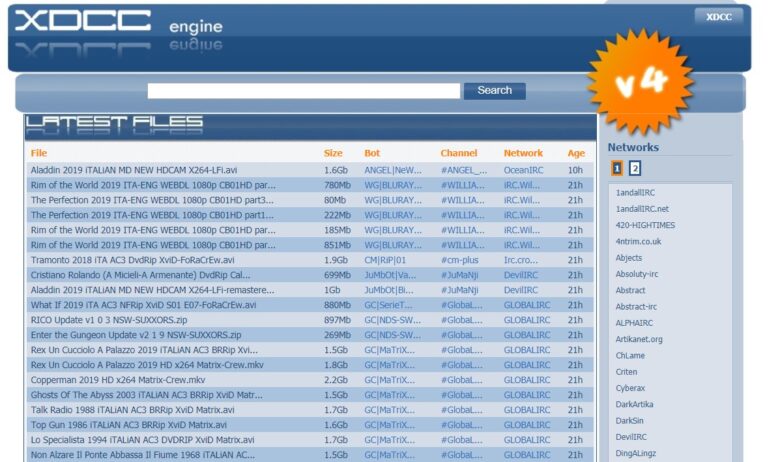The height and width of the screenshot is (462, 780).
Task: Sort table by Bot column header
Action: point(372,153)
